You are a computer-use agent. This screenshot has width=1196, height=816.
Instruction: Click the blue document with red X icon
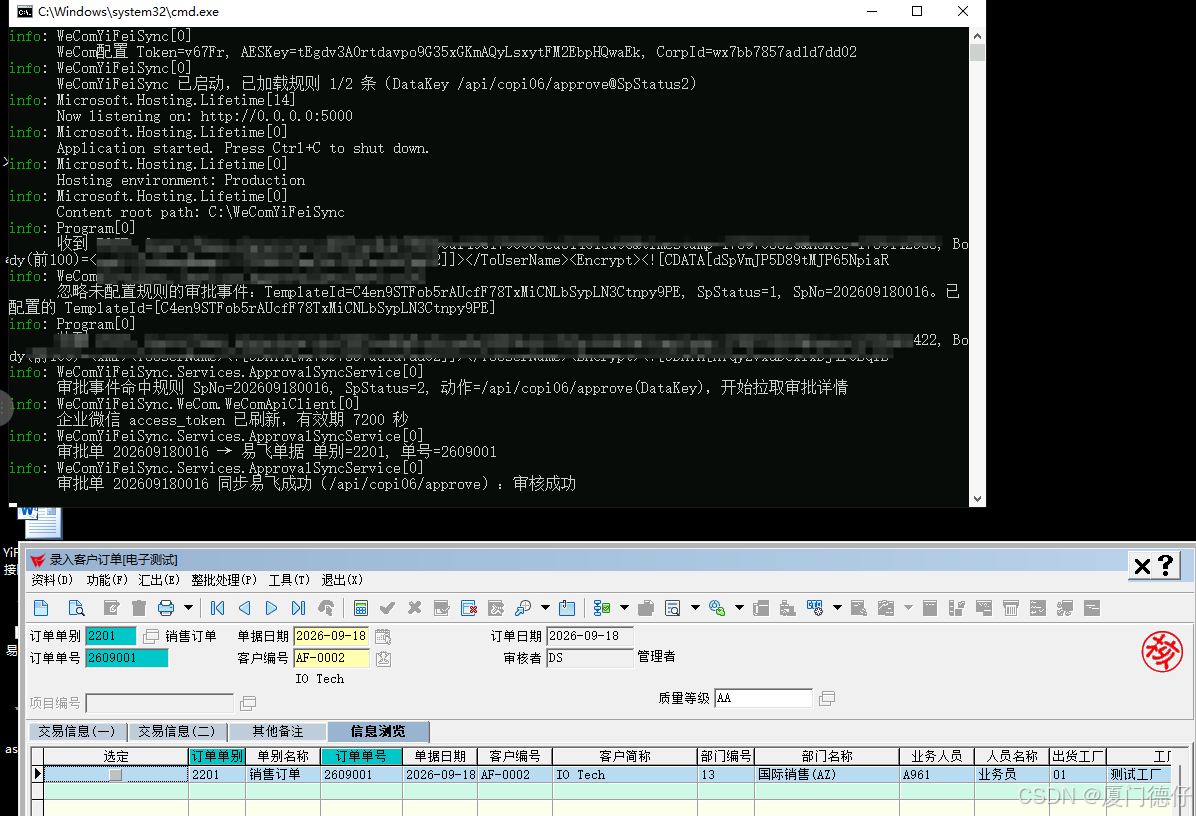point(469,608)
